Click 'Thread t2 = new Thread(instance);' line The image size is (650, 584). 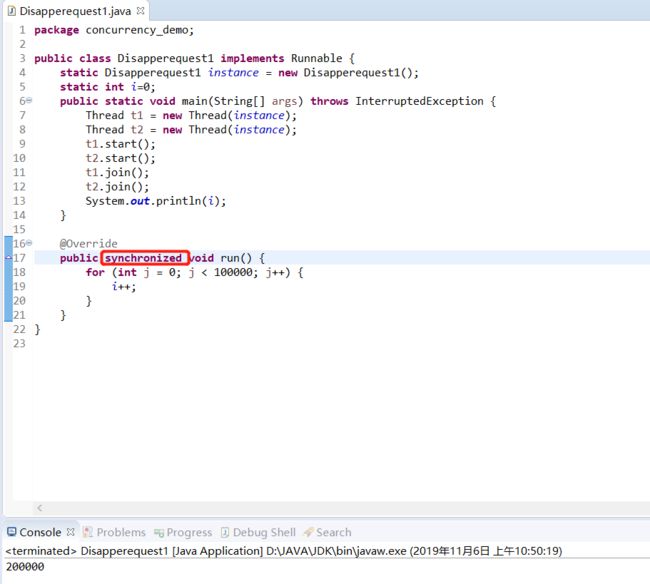(x=191, y=130)
